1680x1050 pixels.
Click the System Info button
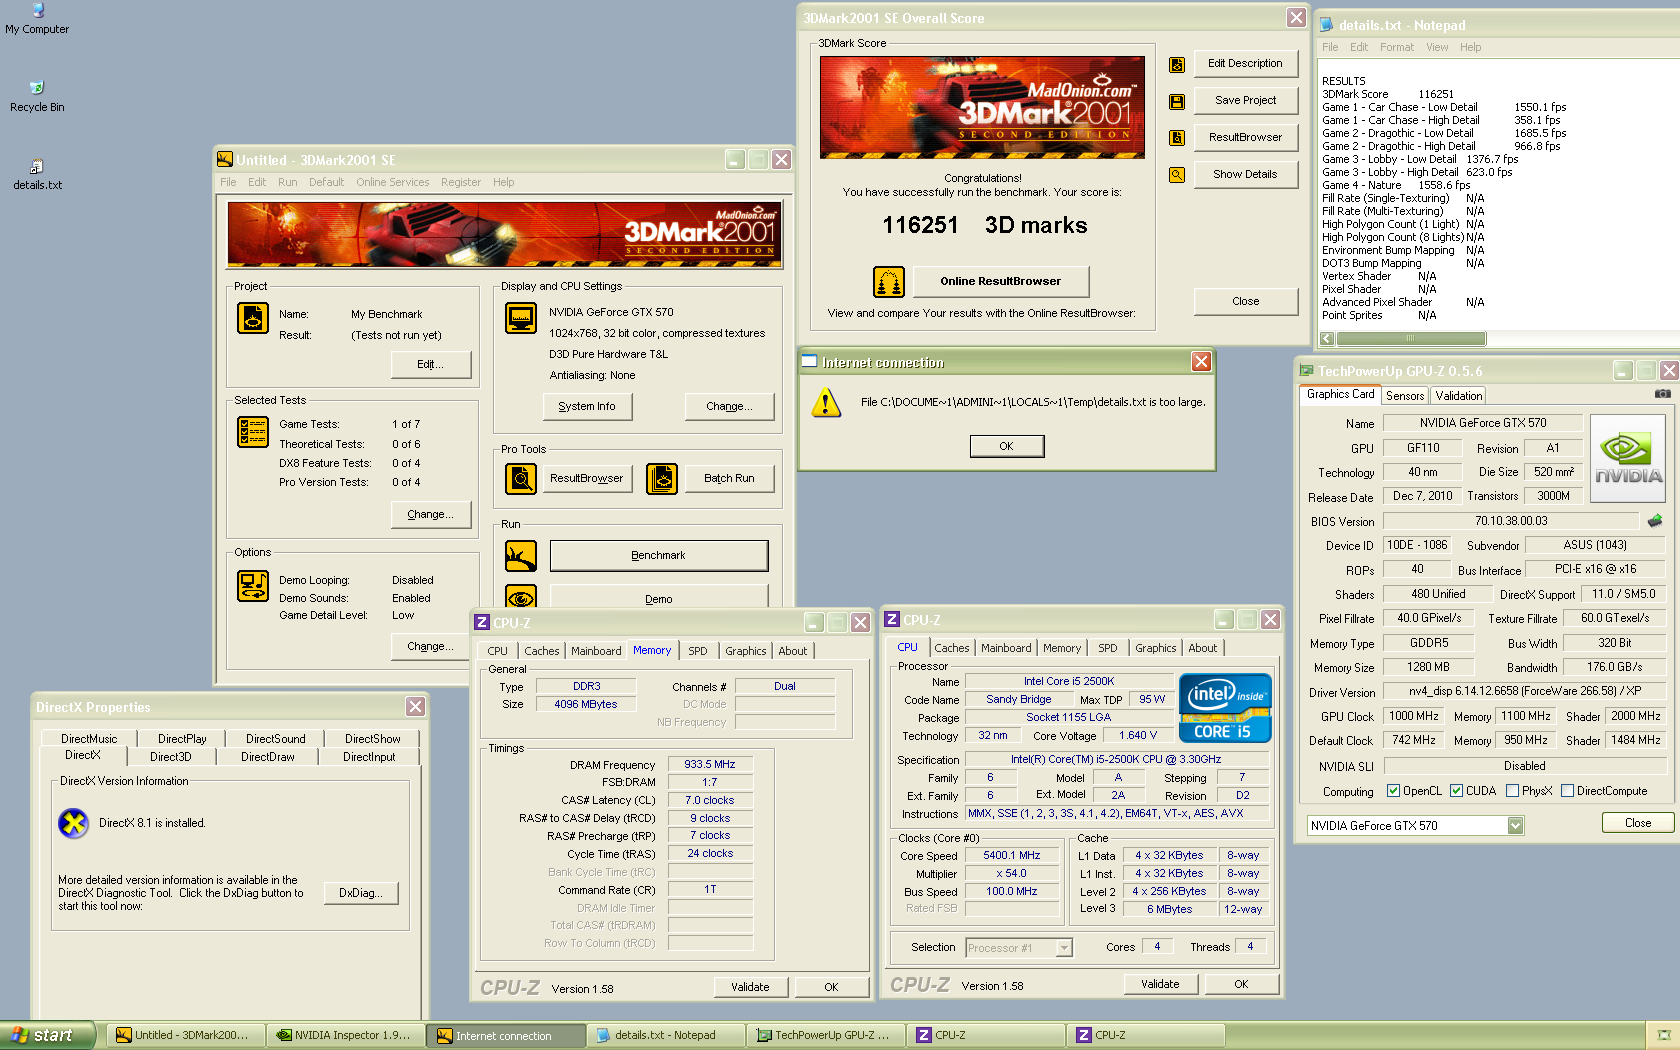(586, 406)
